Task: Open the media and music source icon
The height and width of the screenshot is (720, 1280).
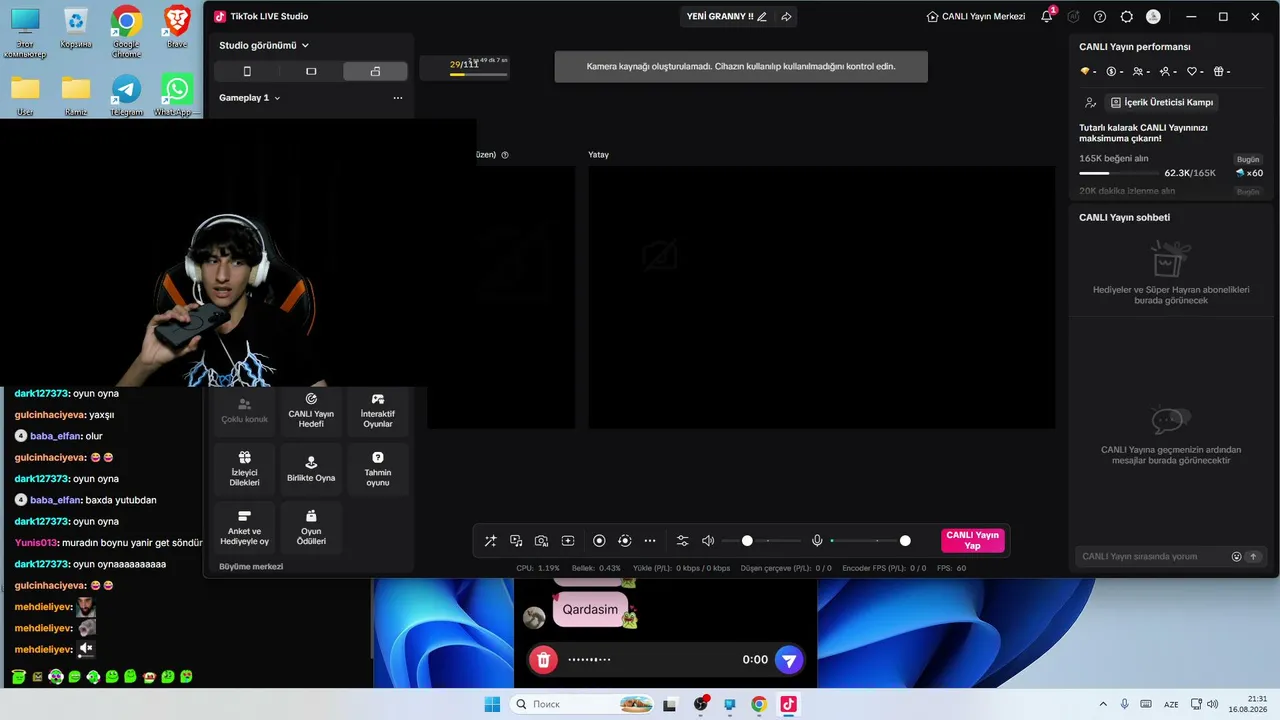Action: [x=516, y=541]
